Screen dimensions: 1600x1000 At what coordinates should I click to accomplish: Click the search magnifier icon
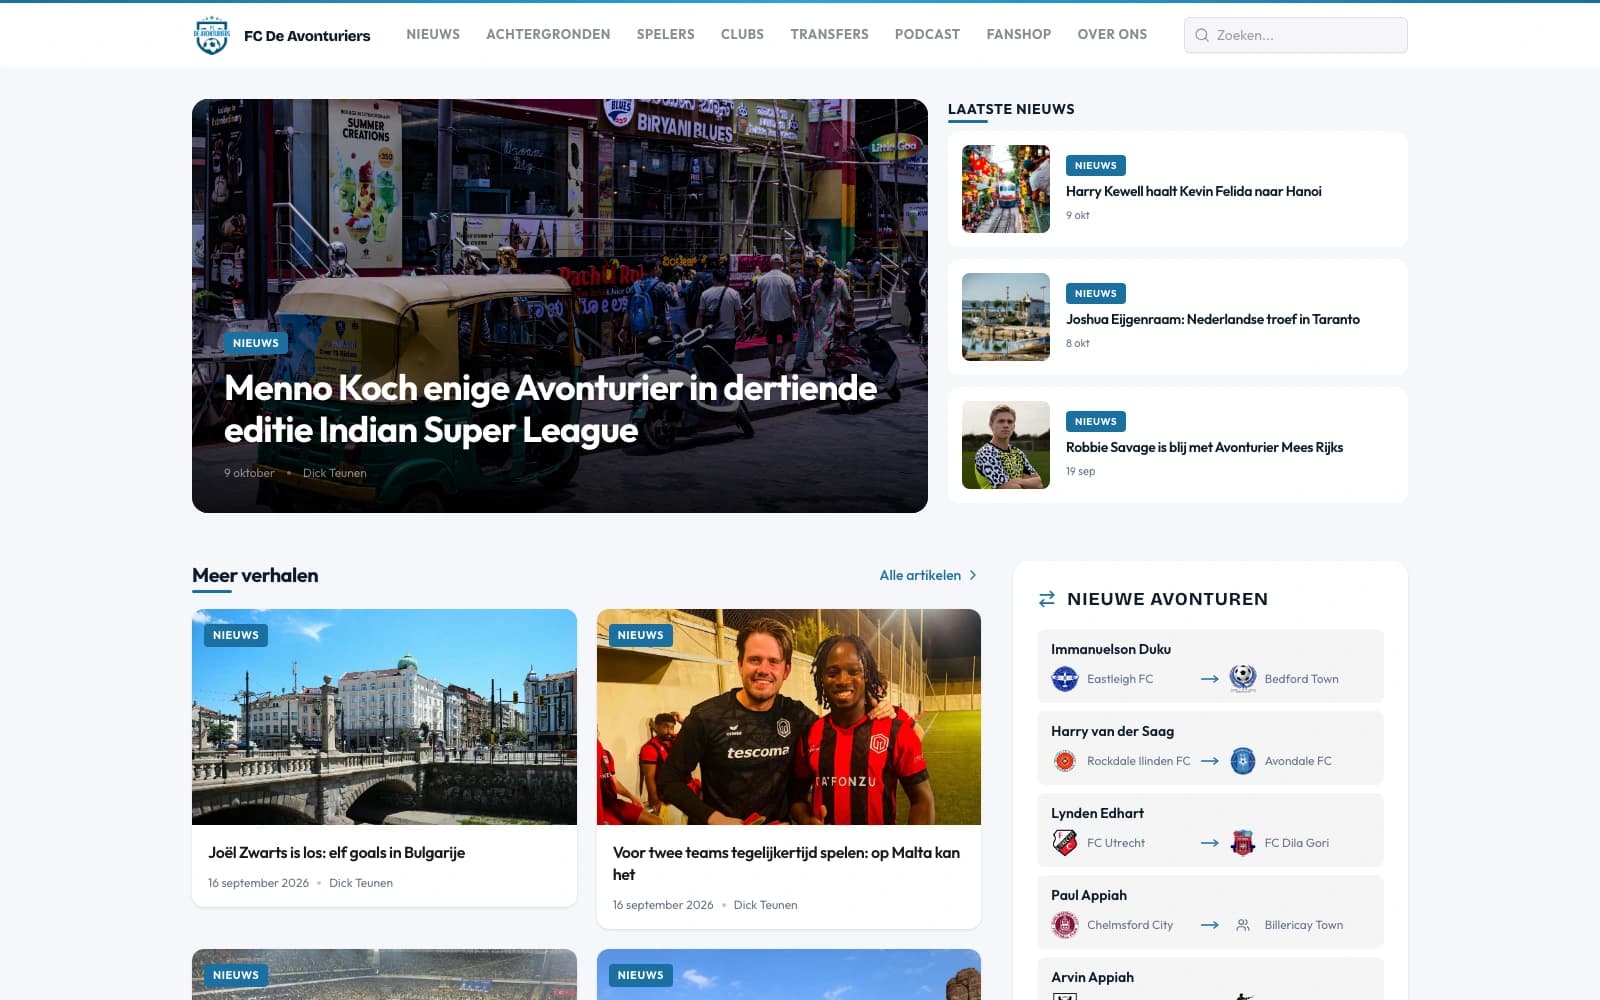pos(1202,35)
